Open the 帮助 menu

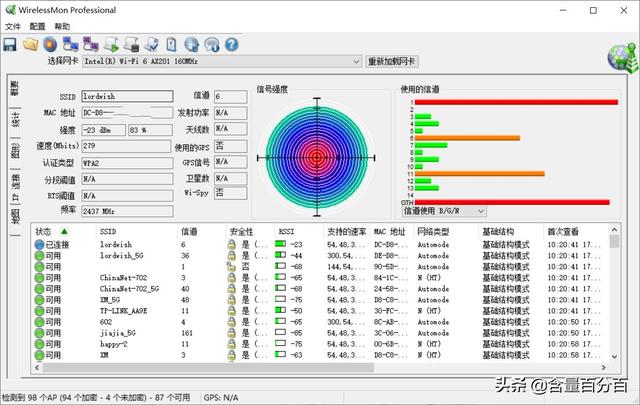tap(62, 27)
